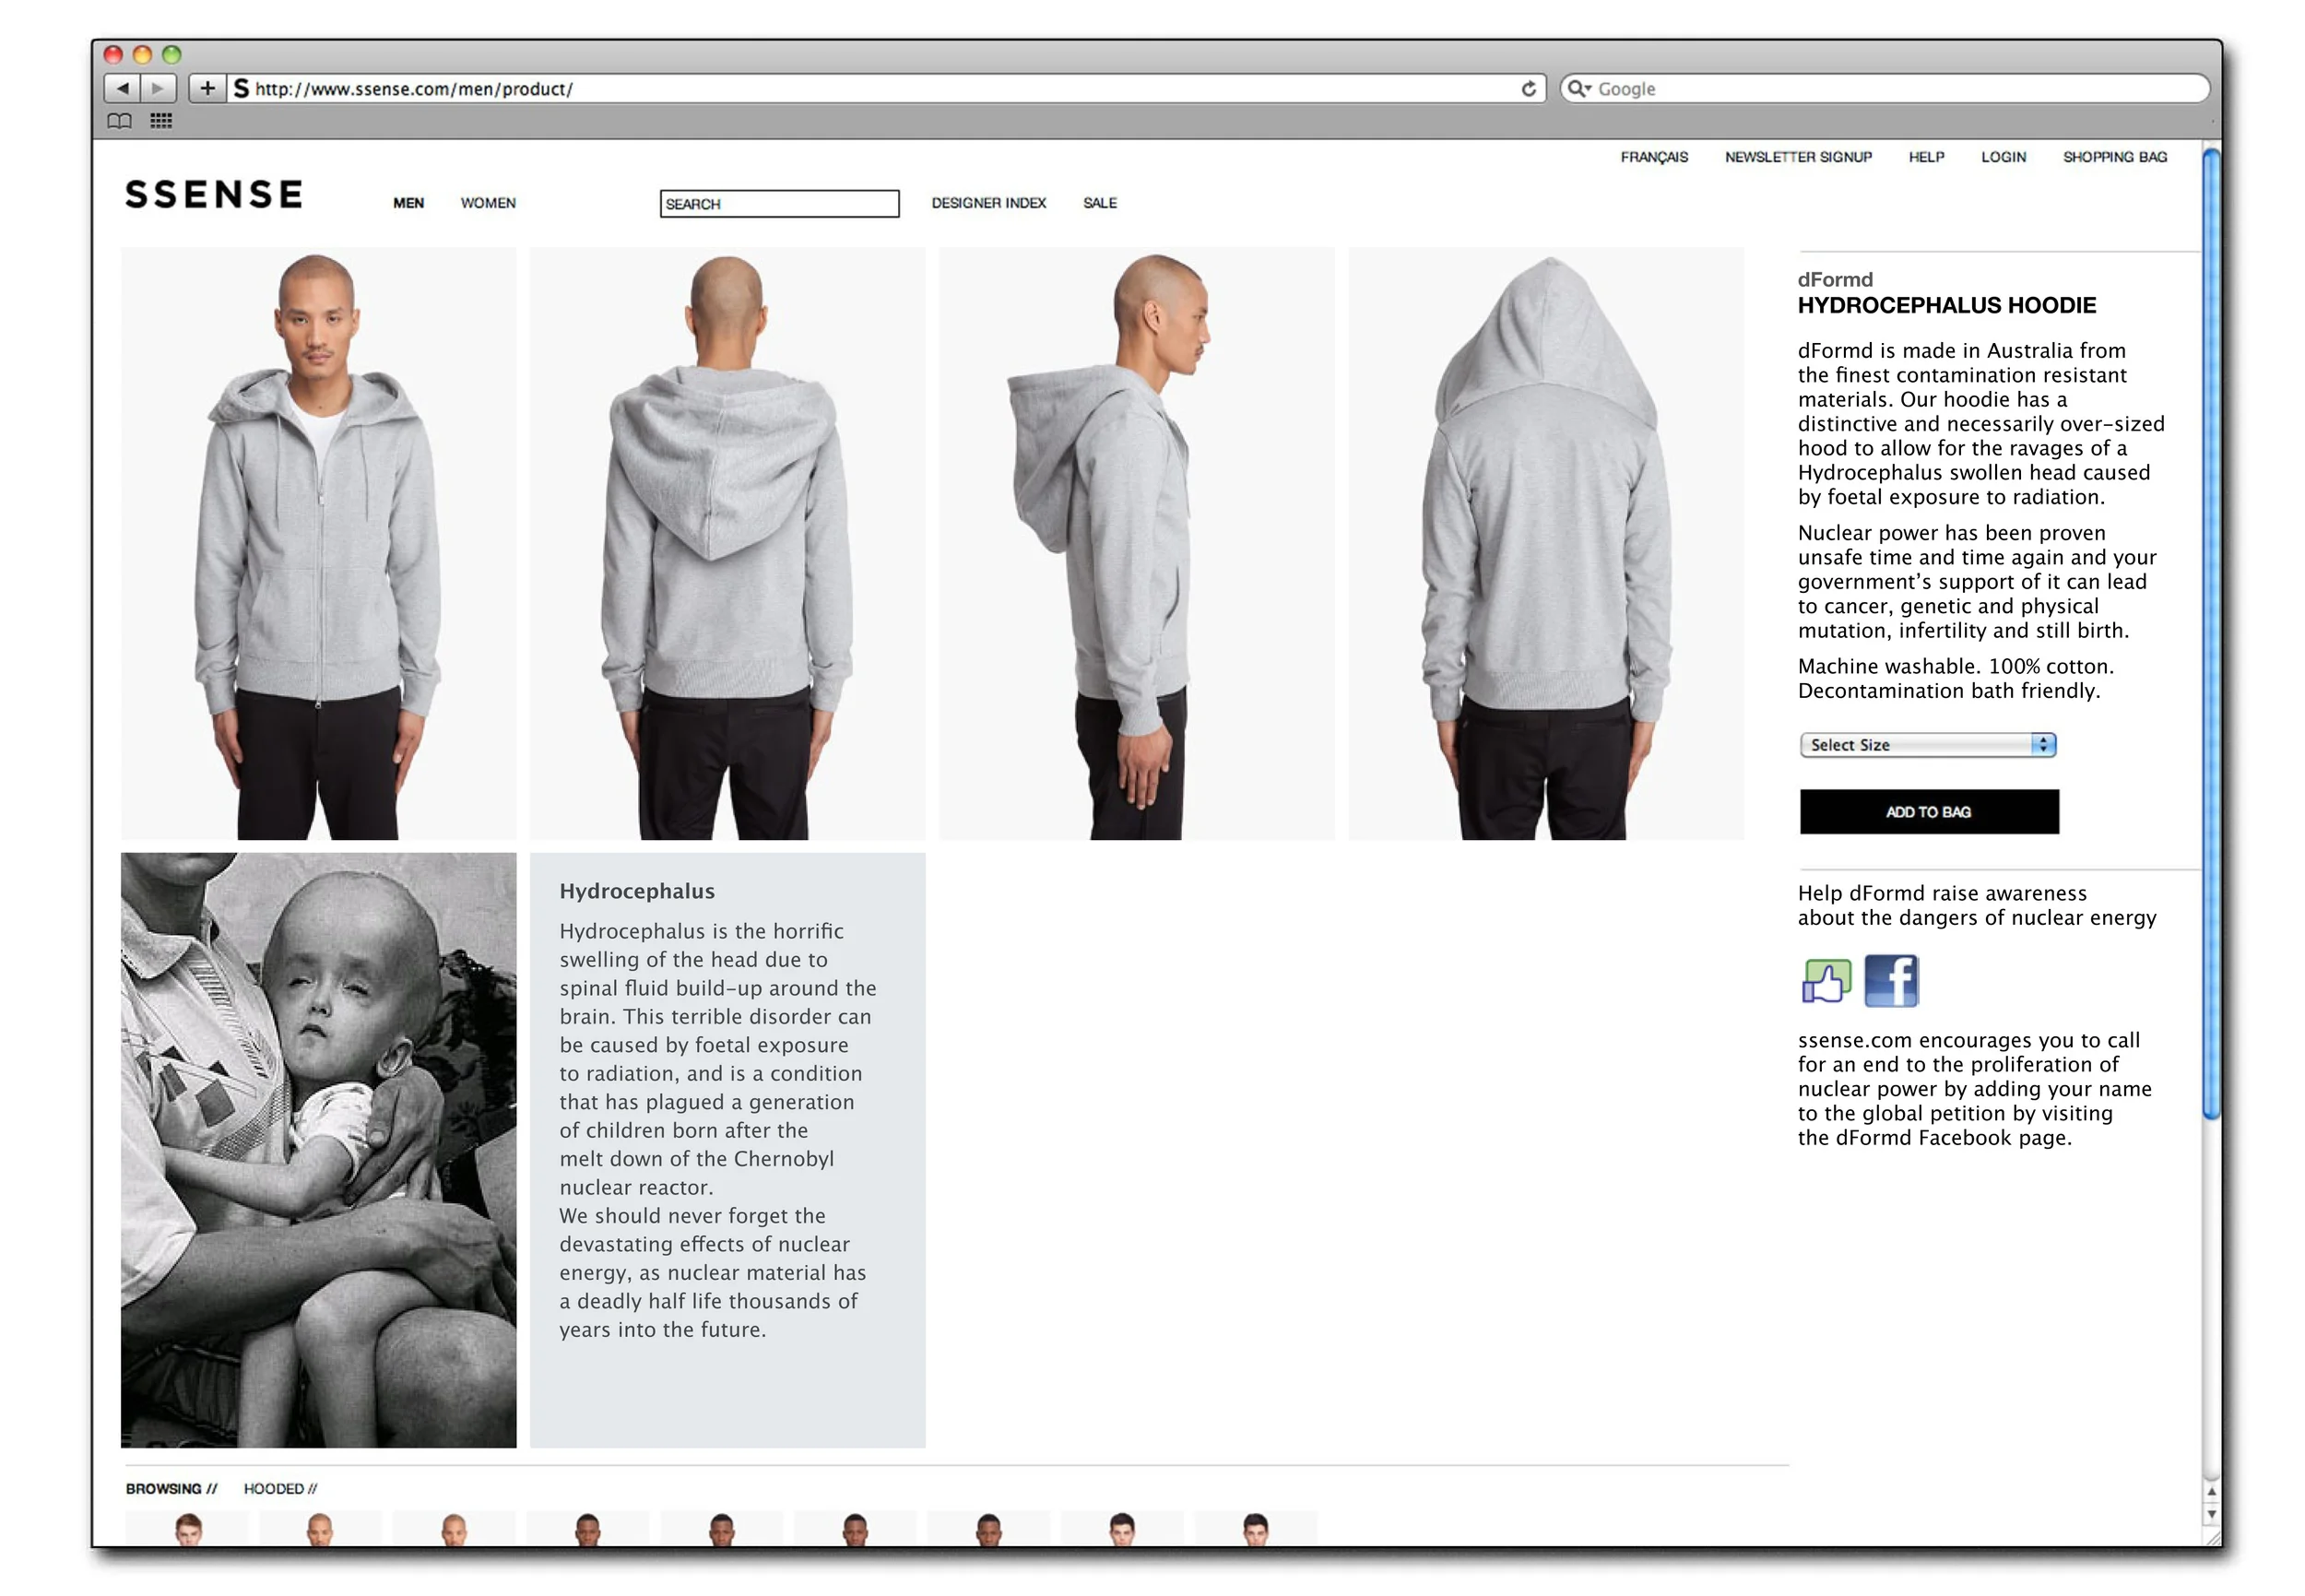Select the WOMEN navigation item

coord(488,203)
